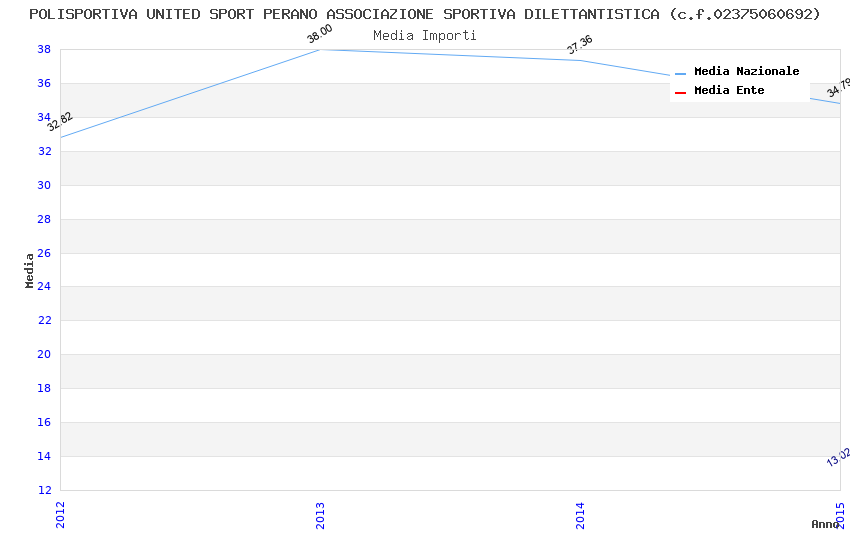Click the 13.02 Media Ente data label
This screenshot has height=550, width=850.
(838, 457)
